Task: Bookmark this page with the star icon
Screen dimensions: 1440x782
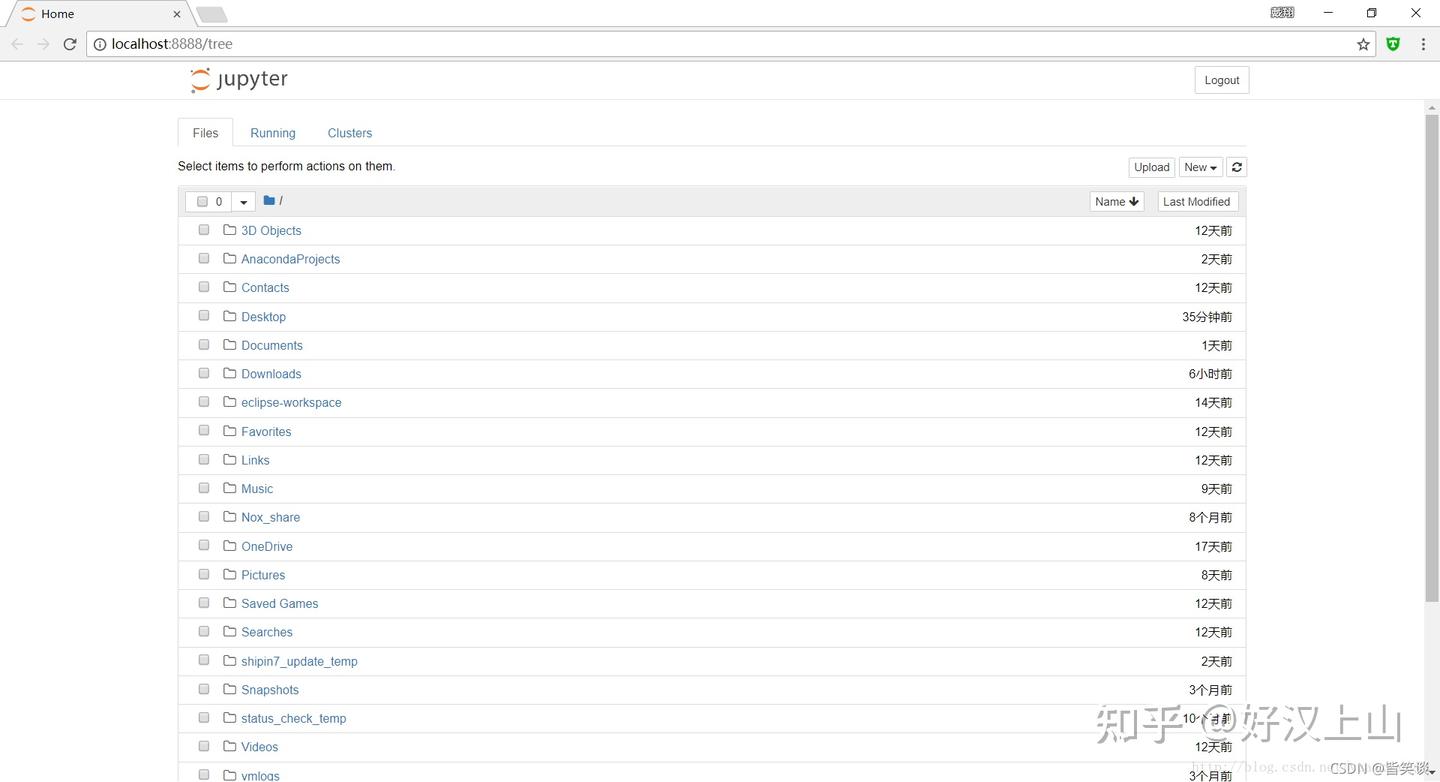Action: 1363,44
